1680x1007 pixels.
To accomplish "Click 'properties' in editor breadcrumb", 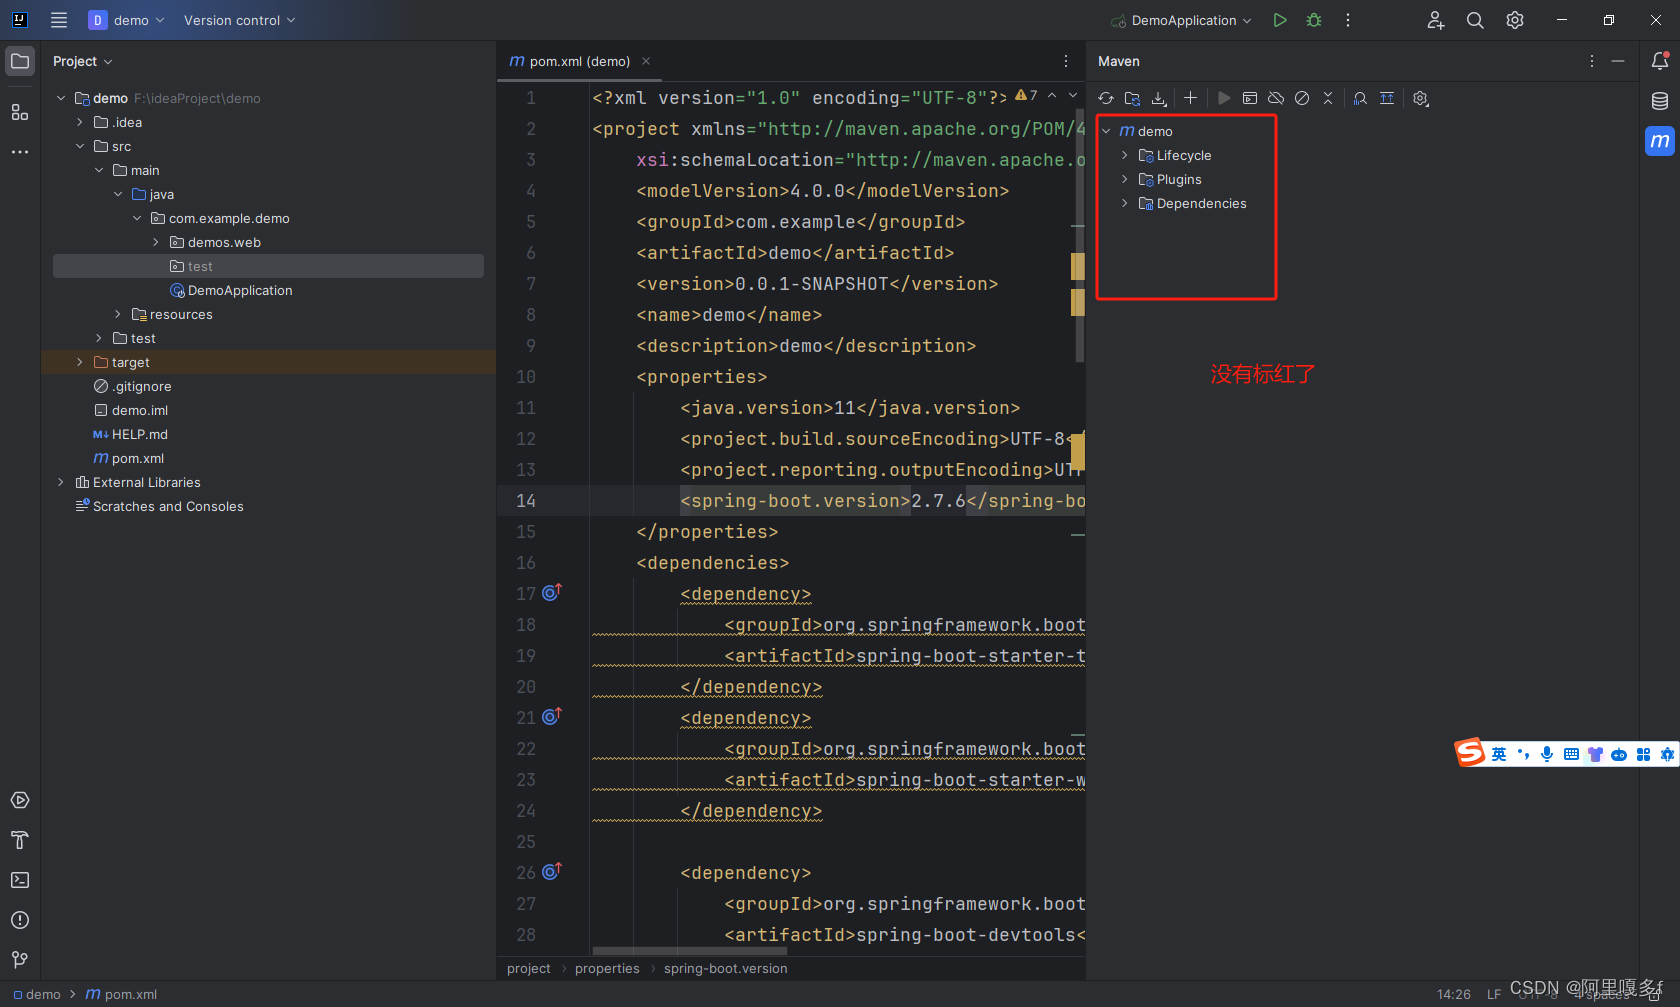I will coord(607,968).
